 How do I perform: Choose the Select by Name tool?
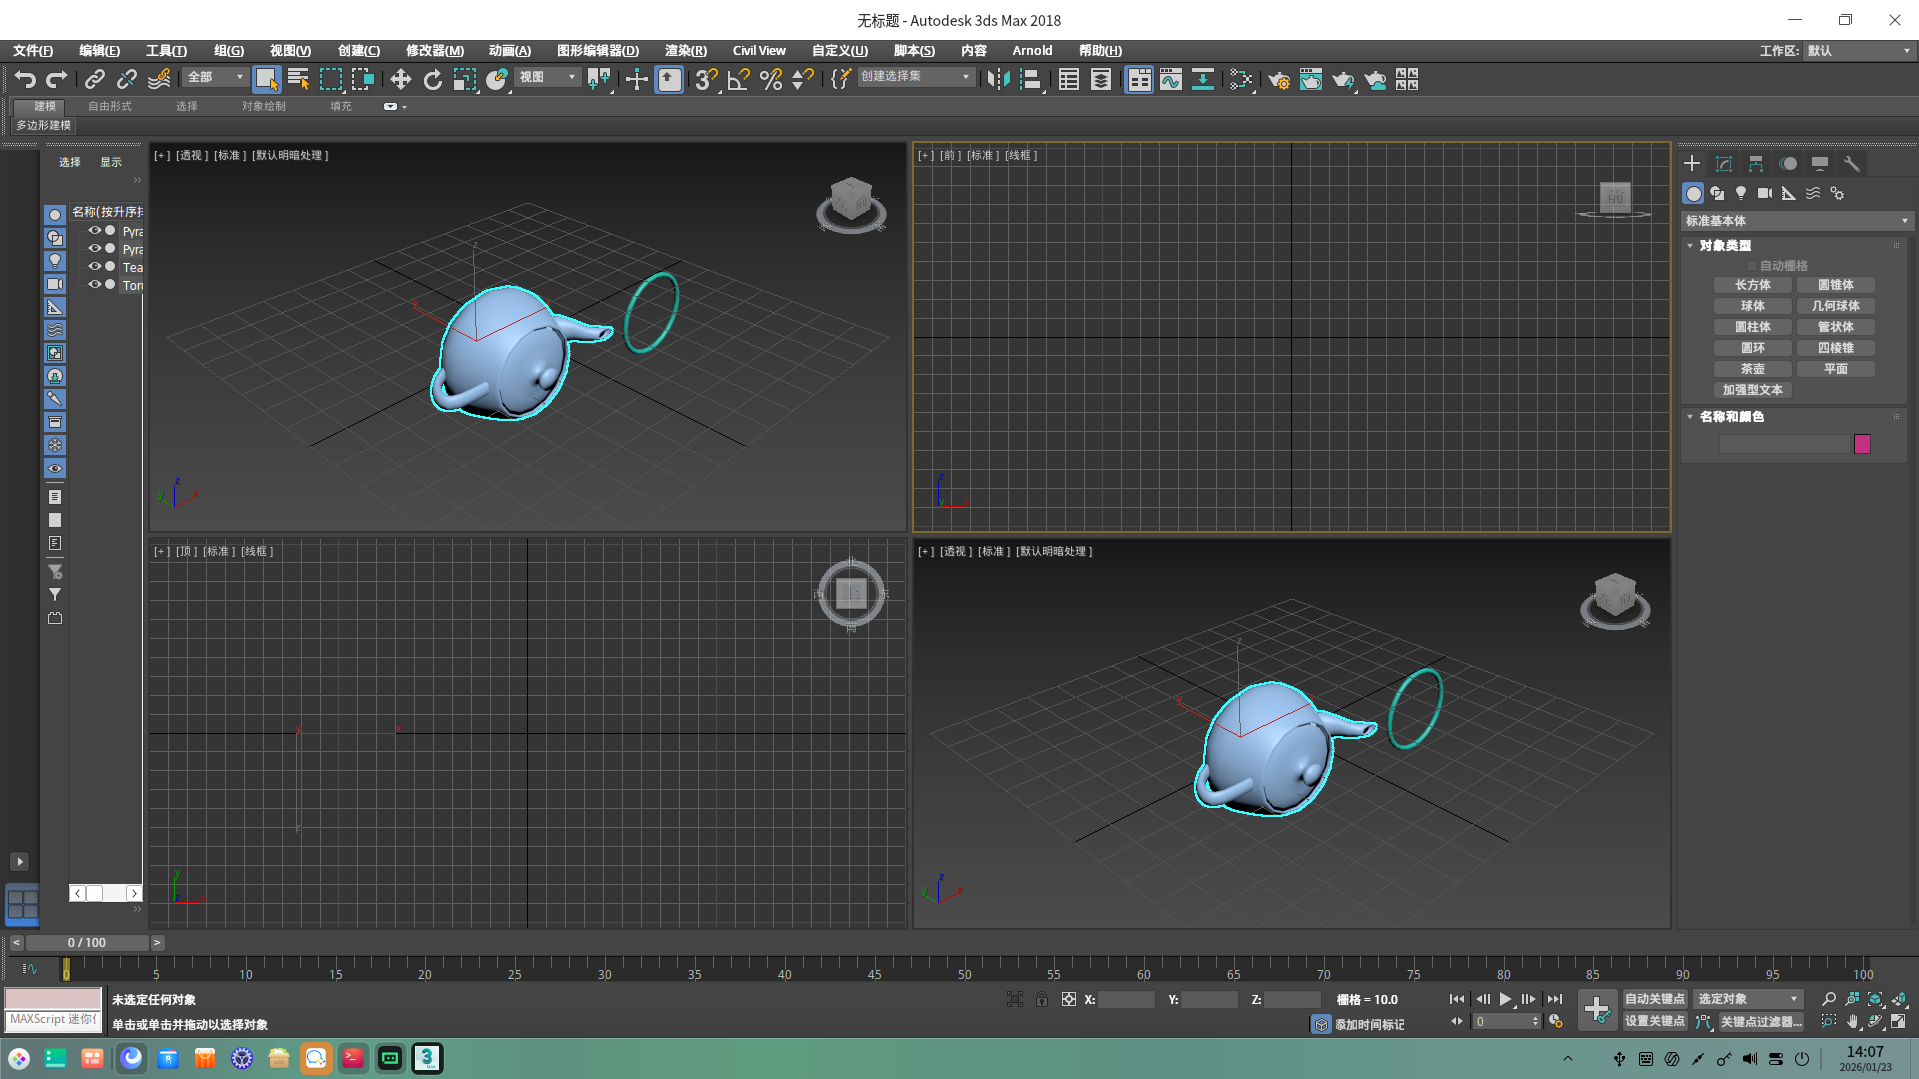298,79
